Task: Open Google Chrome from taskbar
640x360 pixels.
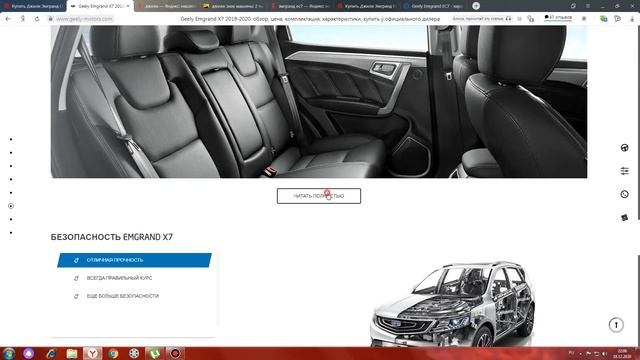Action: 113,353
